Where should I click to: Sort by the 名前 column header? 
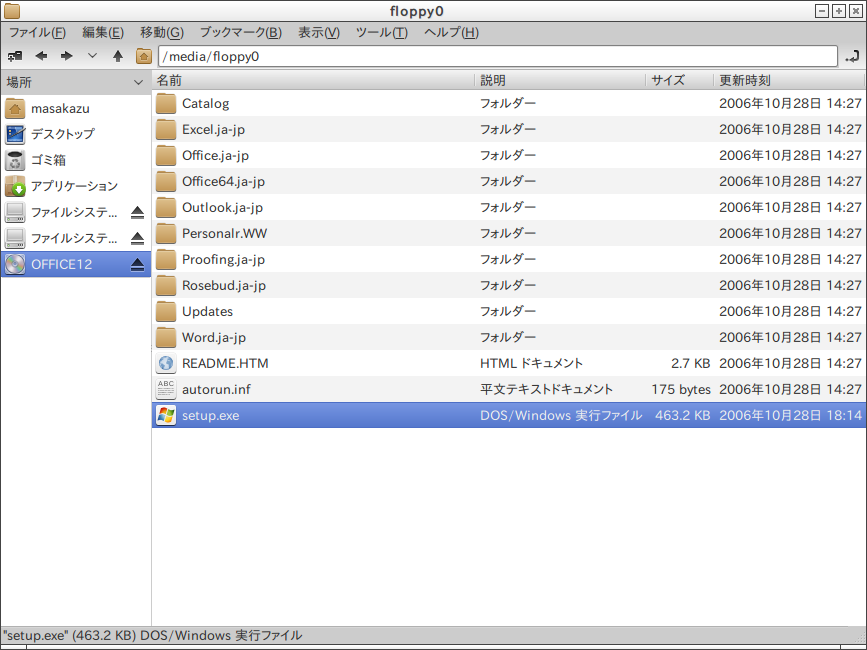(314, 81)
